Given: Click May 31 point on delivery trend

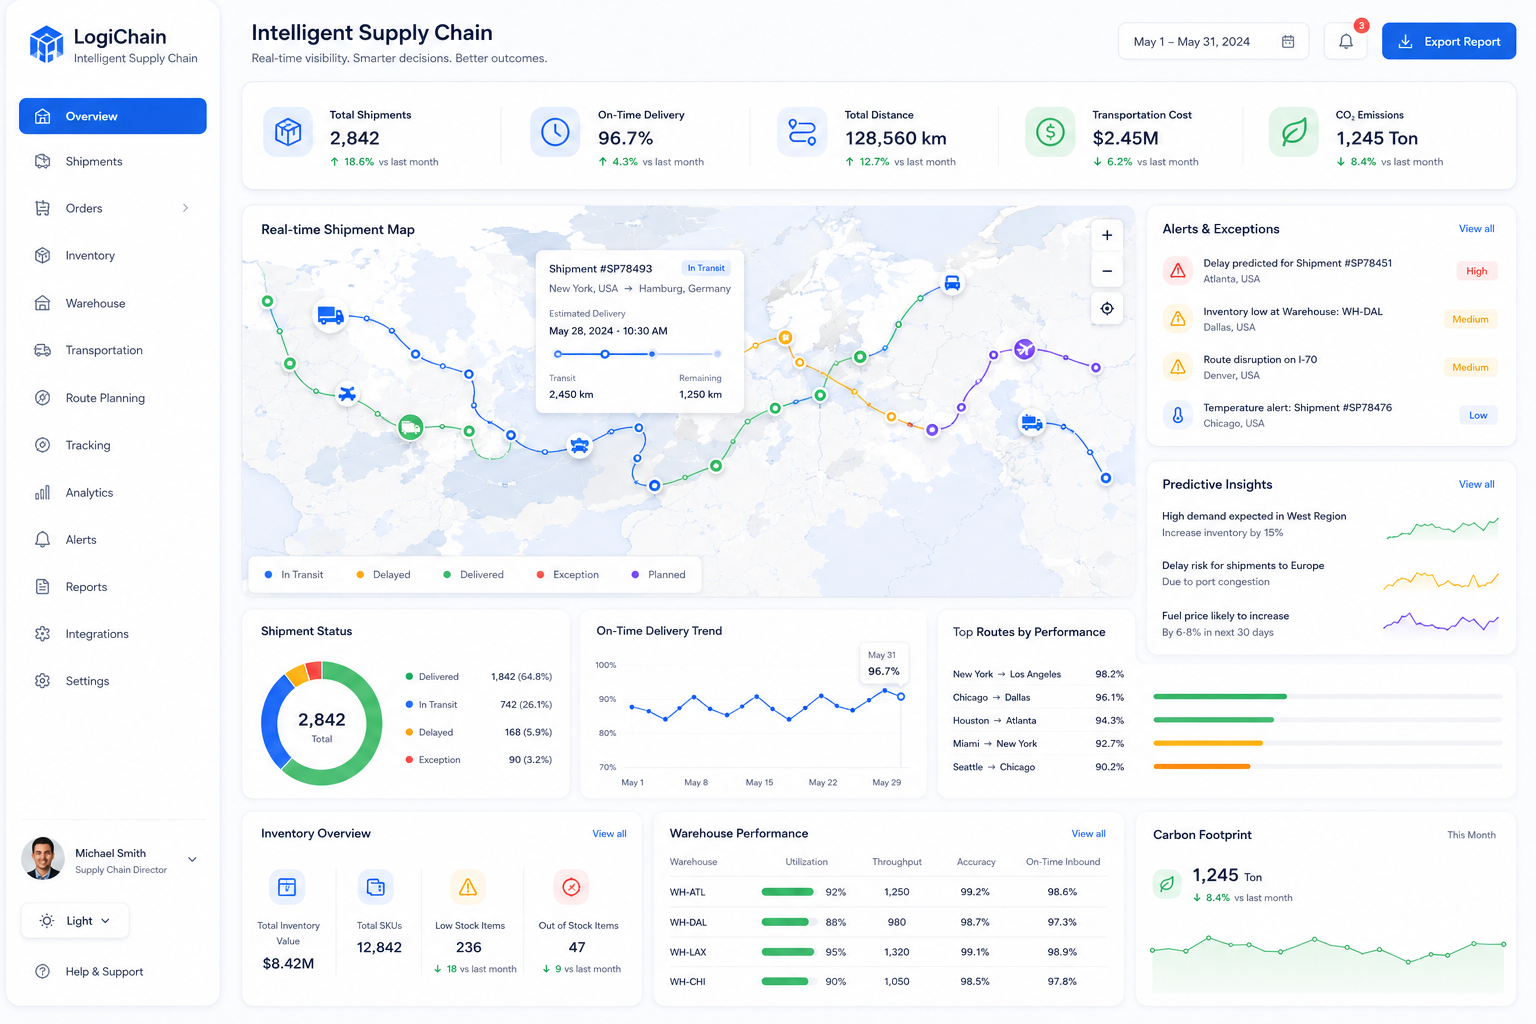Looking at the screenshot, I should 901,696.
